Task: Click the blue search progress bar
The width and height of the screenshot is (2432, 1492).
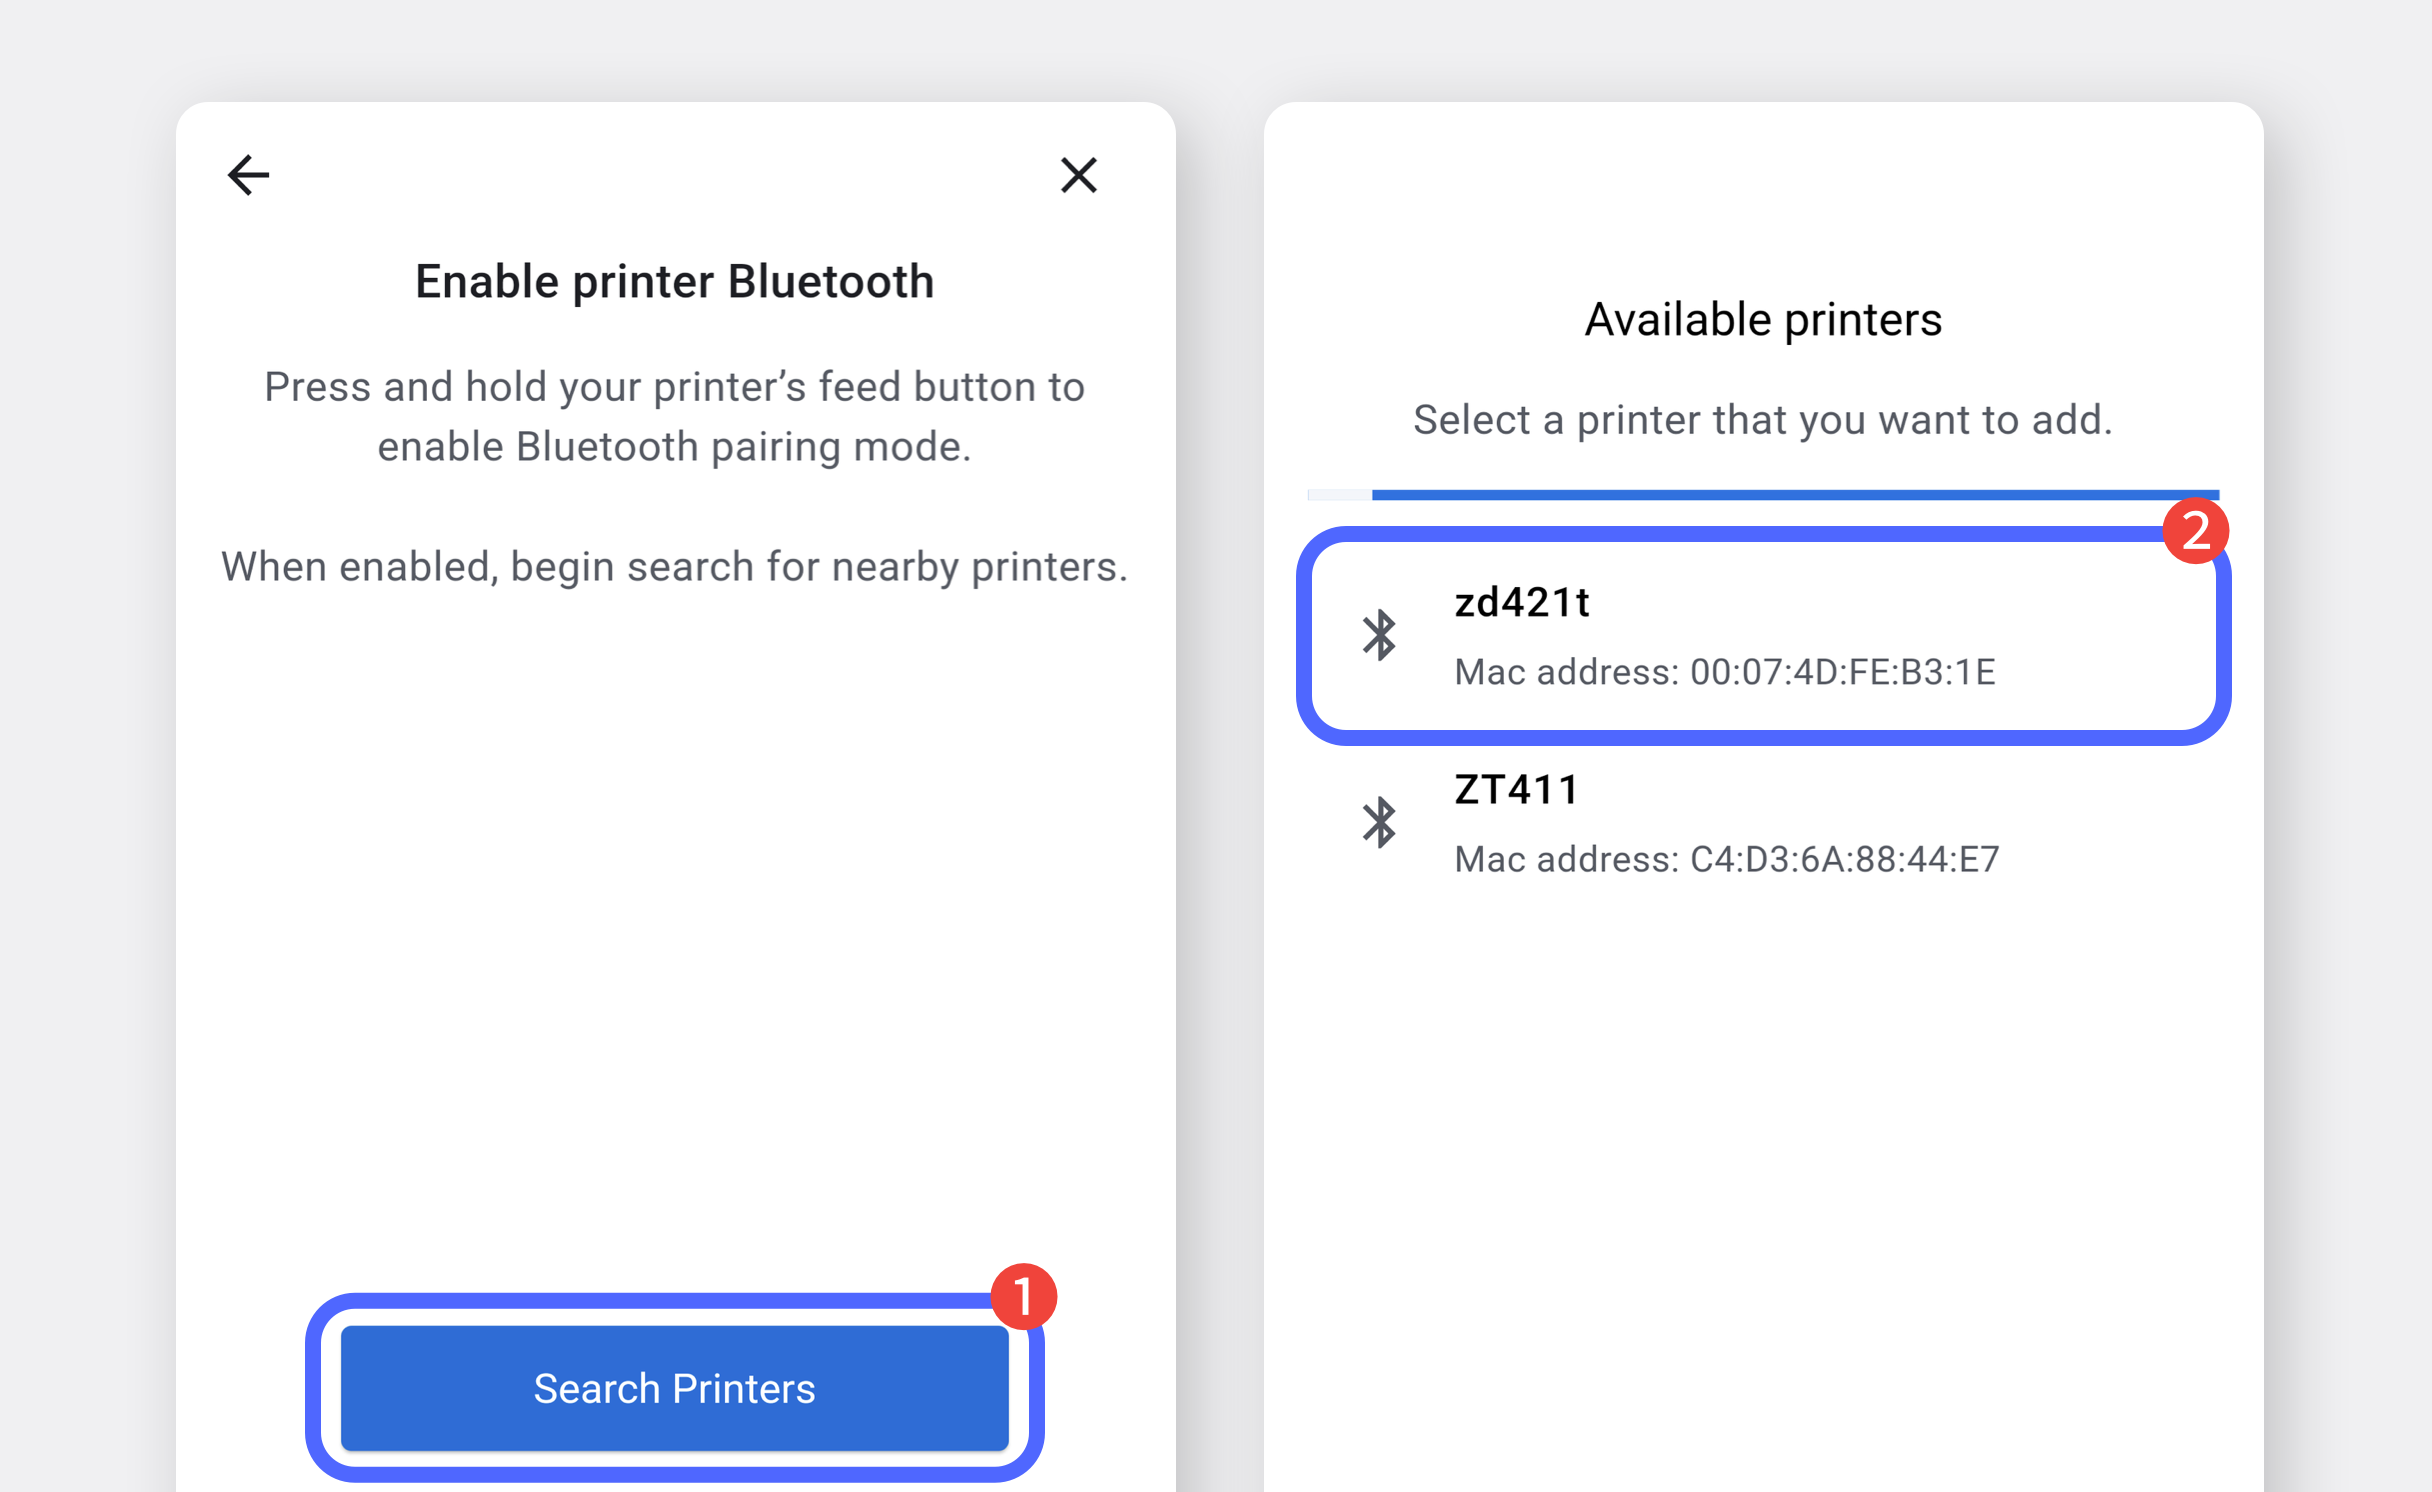Action: pyautogui.click(x=1794, y=495)
